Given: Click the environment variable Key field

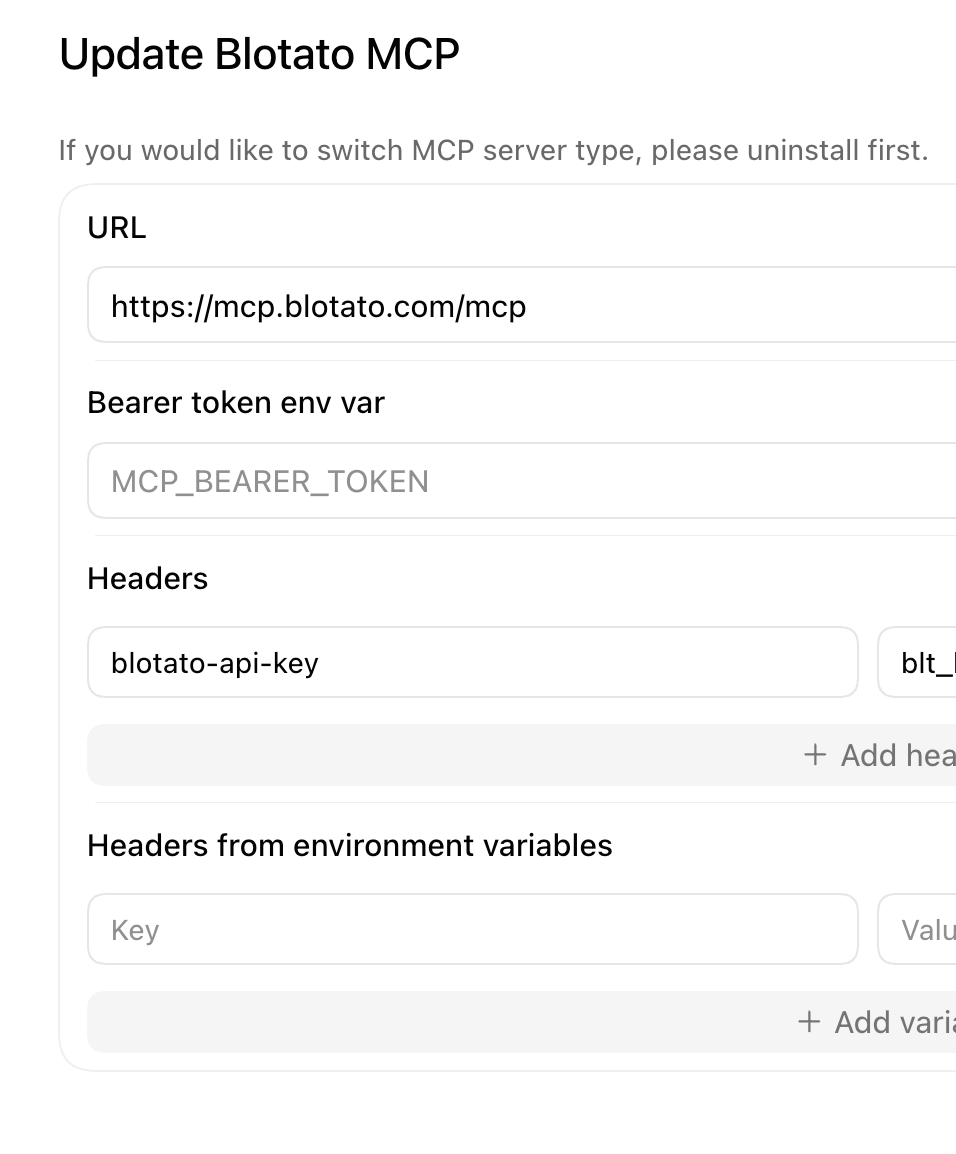Looking at the screenshot, I should click(472, 929).
